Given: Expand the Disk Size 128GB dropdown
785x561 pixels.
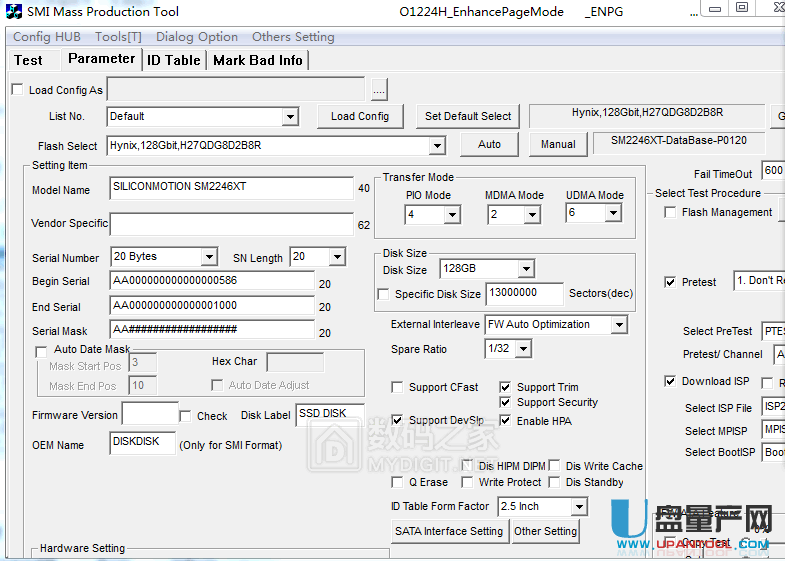Looking at the screenshot, I should (x=525, y=269).
